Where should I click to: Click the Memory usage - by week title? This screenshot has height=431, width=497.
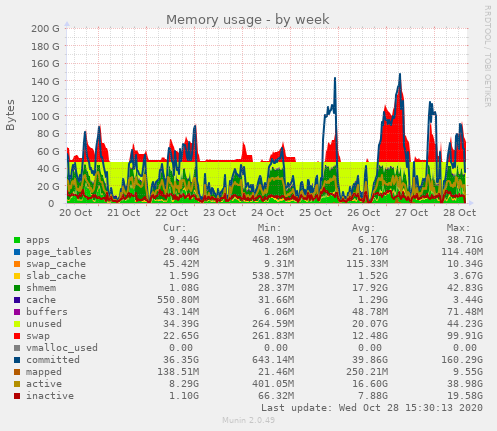tap(248, 20)
